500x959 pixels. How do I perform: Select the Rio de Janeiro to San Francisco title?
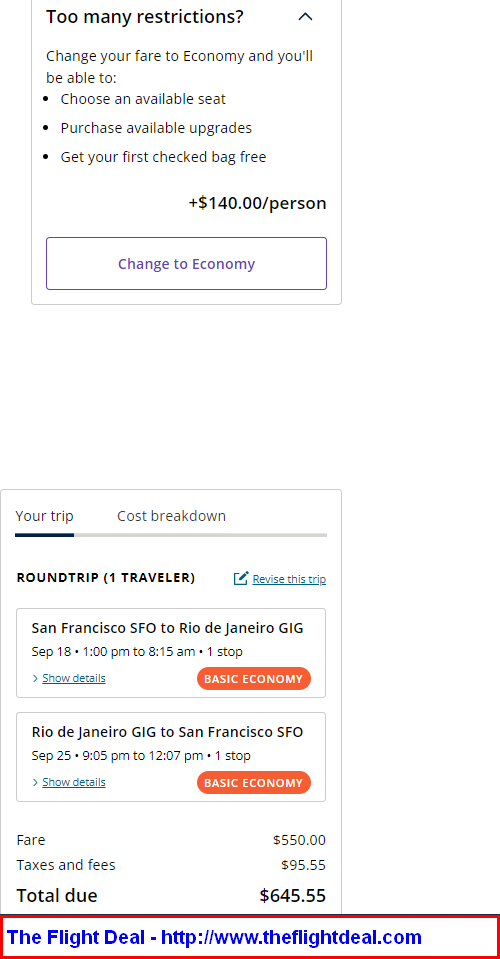pyautogui.click(x=167, y=732)
